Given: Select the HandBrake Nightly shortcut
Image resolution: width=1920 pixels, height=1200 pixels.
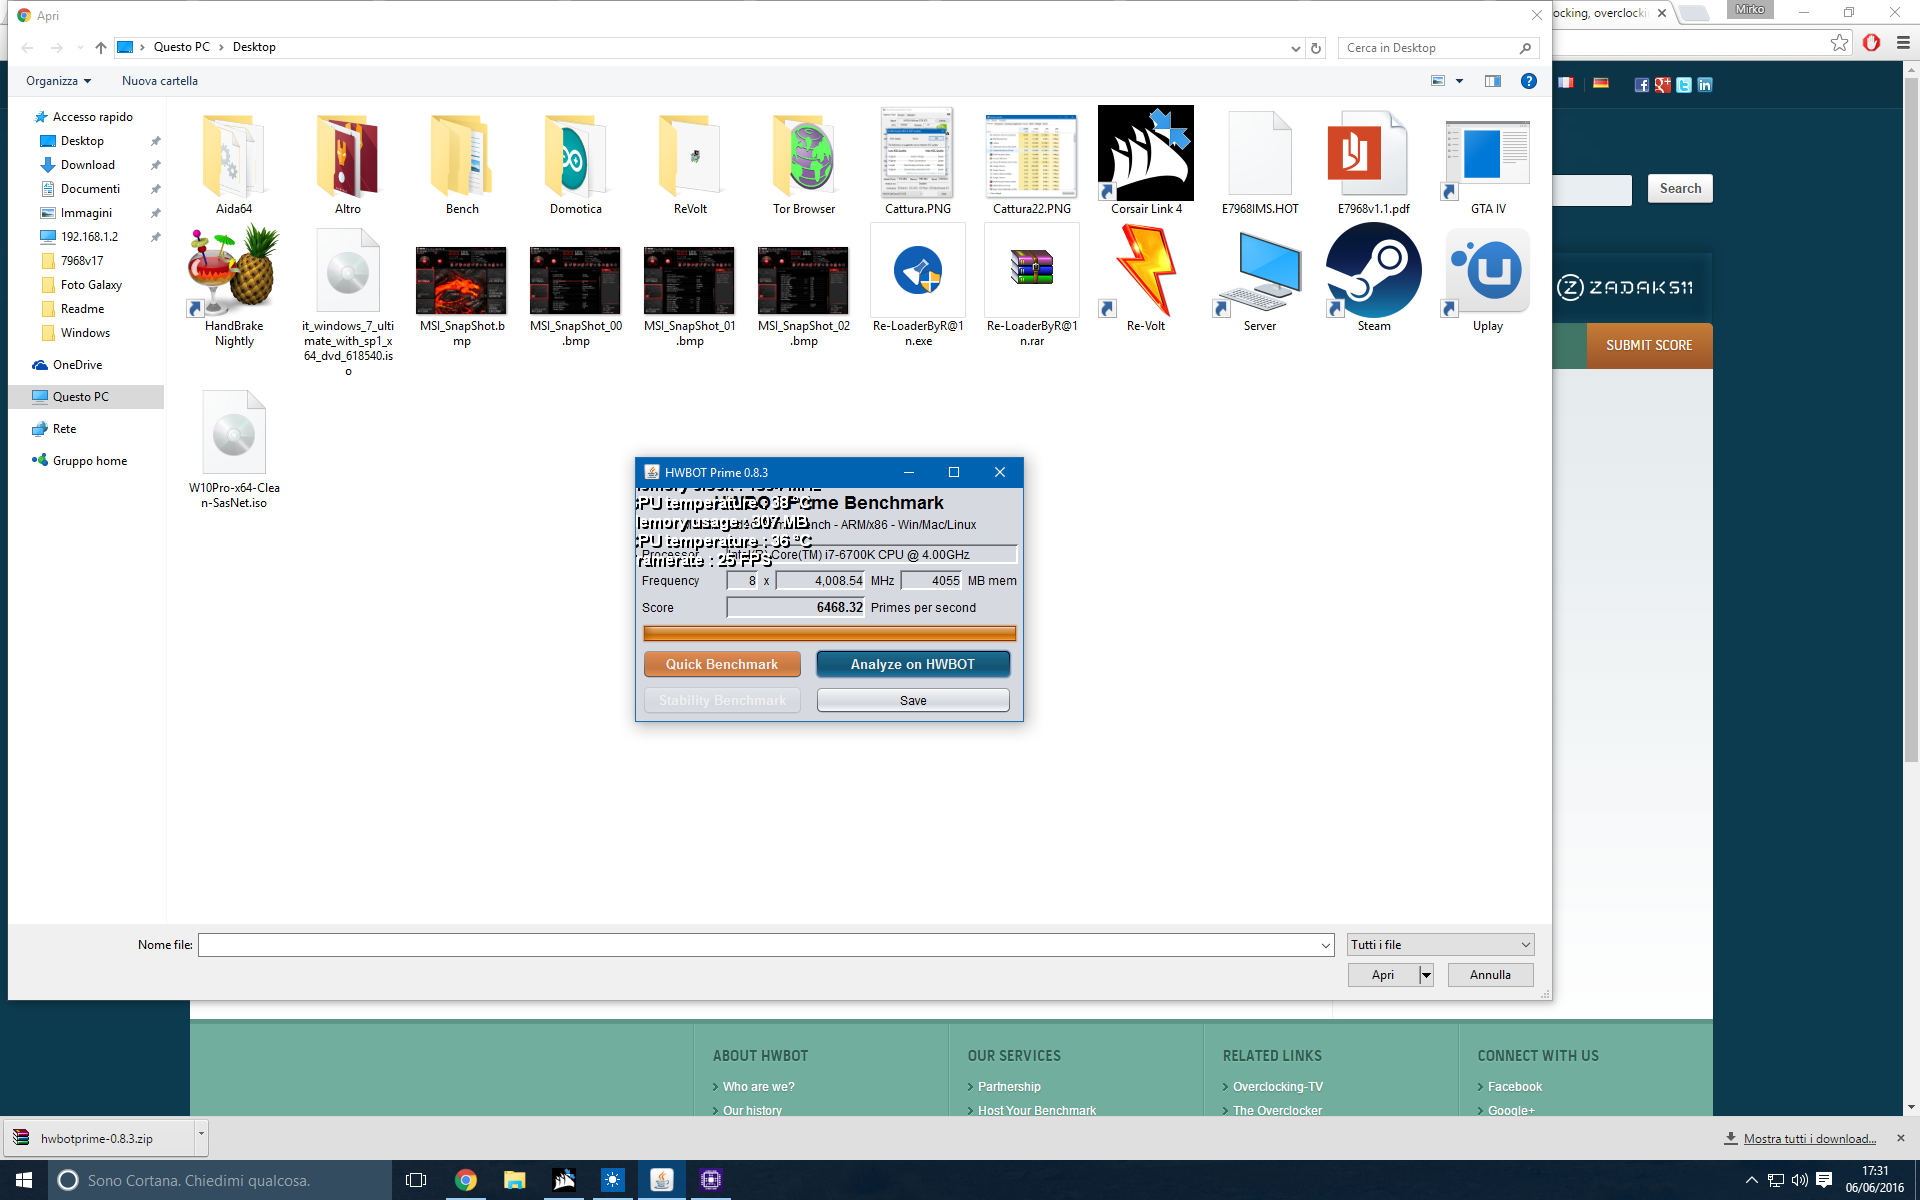Looking at the screenshot, I should click(x=234, y=287).
